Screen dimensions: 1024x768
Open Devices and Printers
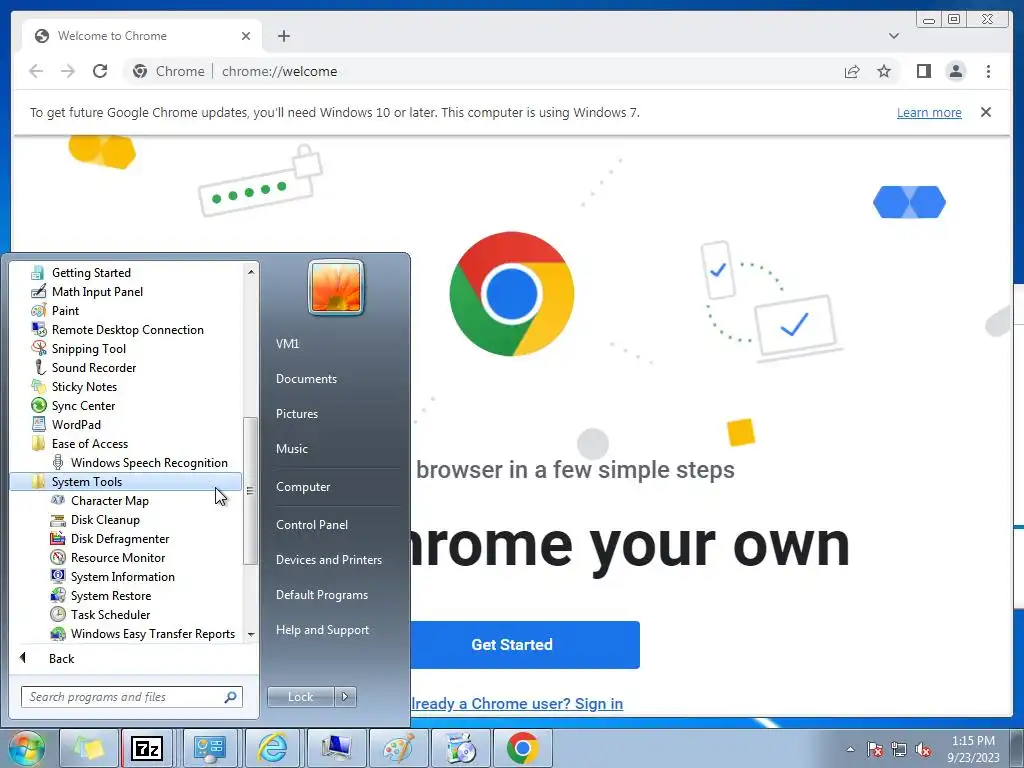[x=328, y=560]
